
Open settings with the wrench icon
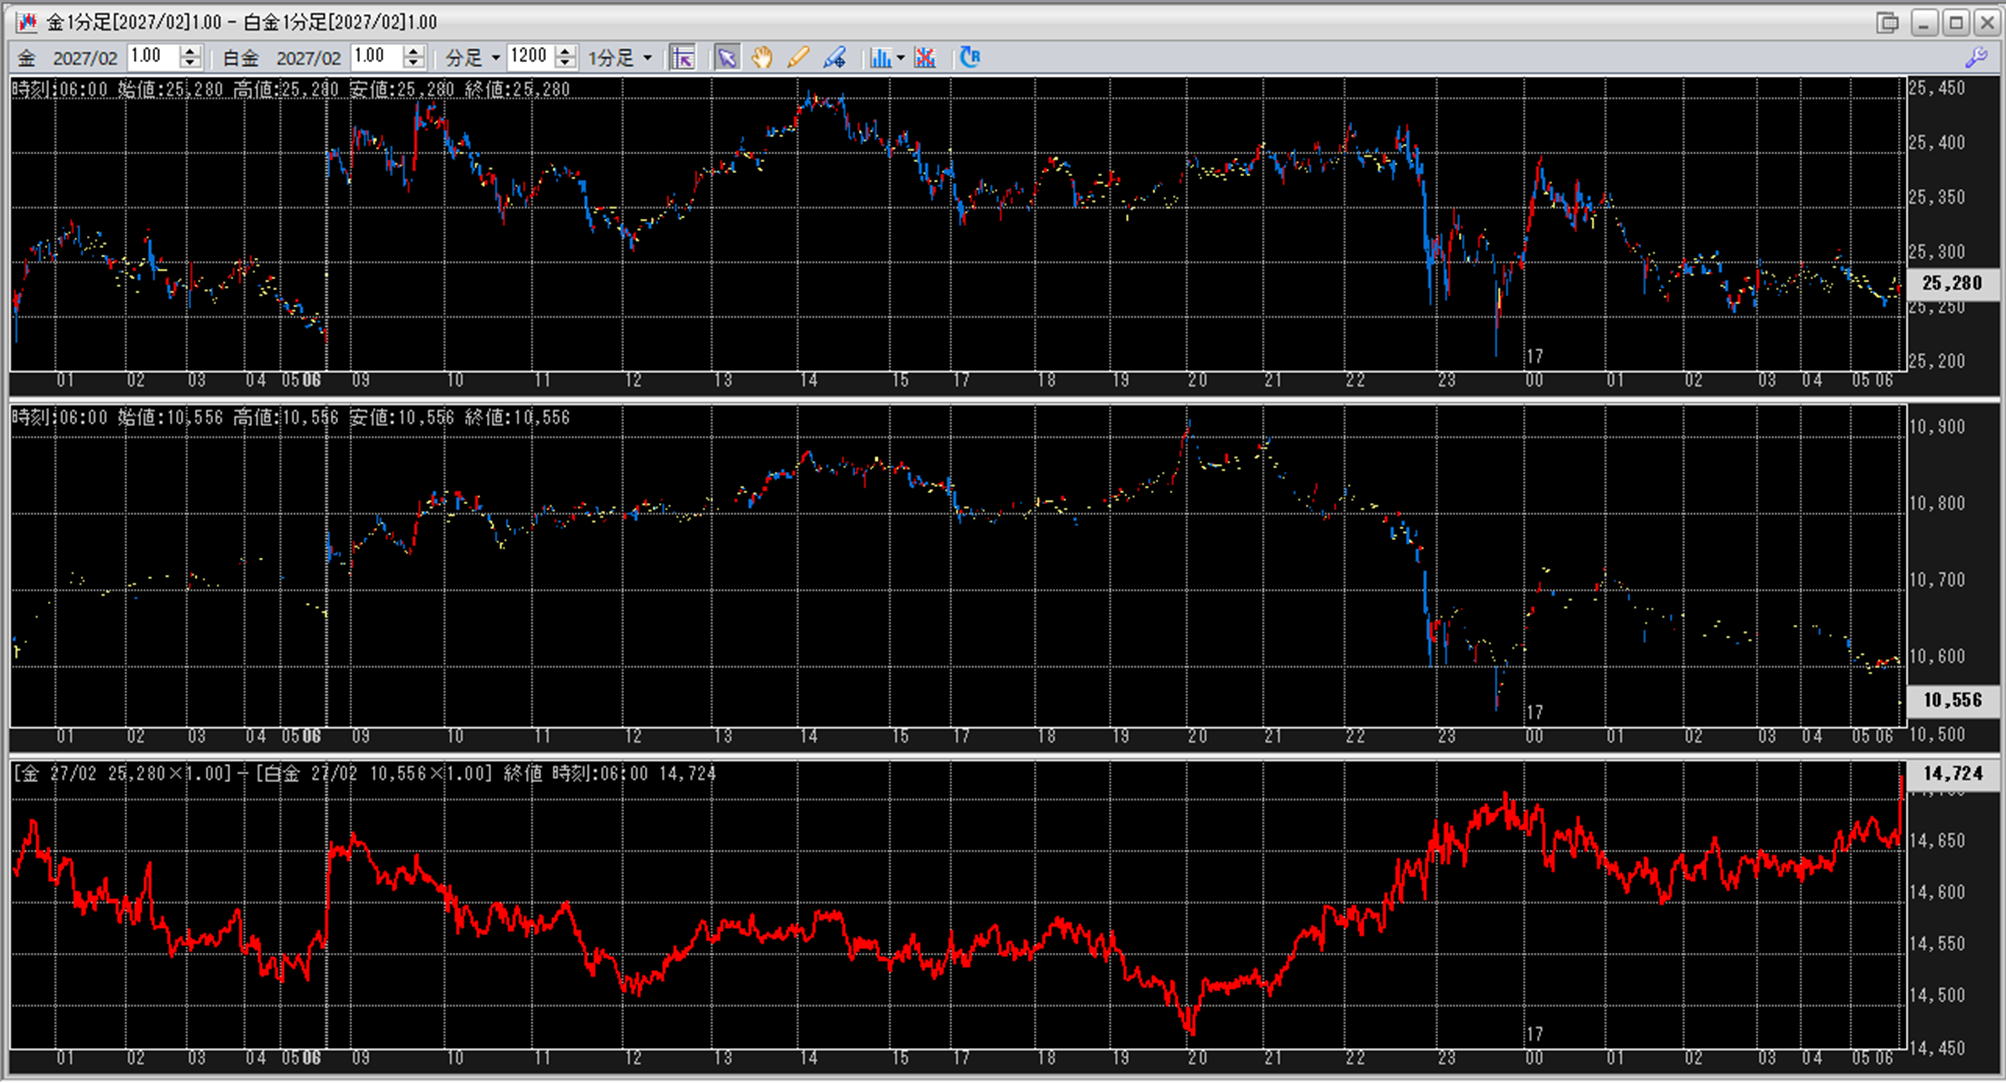[1976, 58]
